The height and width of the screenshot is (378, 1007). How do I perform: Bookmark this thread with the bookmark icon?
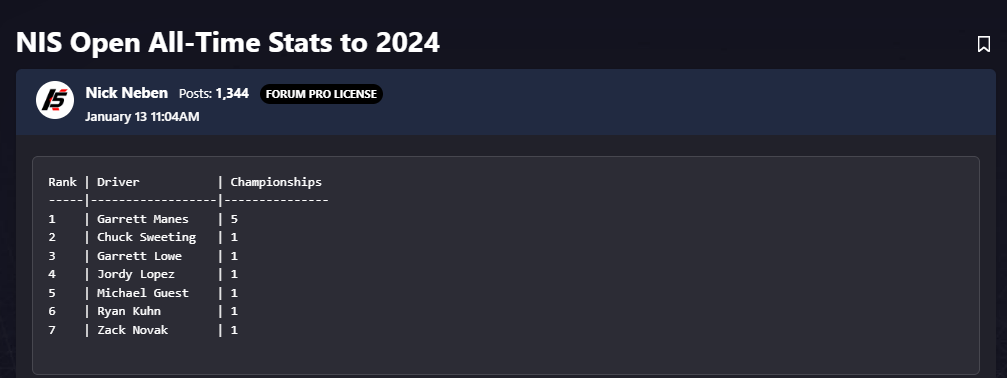(983, 44)
